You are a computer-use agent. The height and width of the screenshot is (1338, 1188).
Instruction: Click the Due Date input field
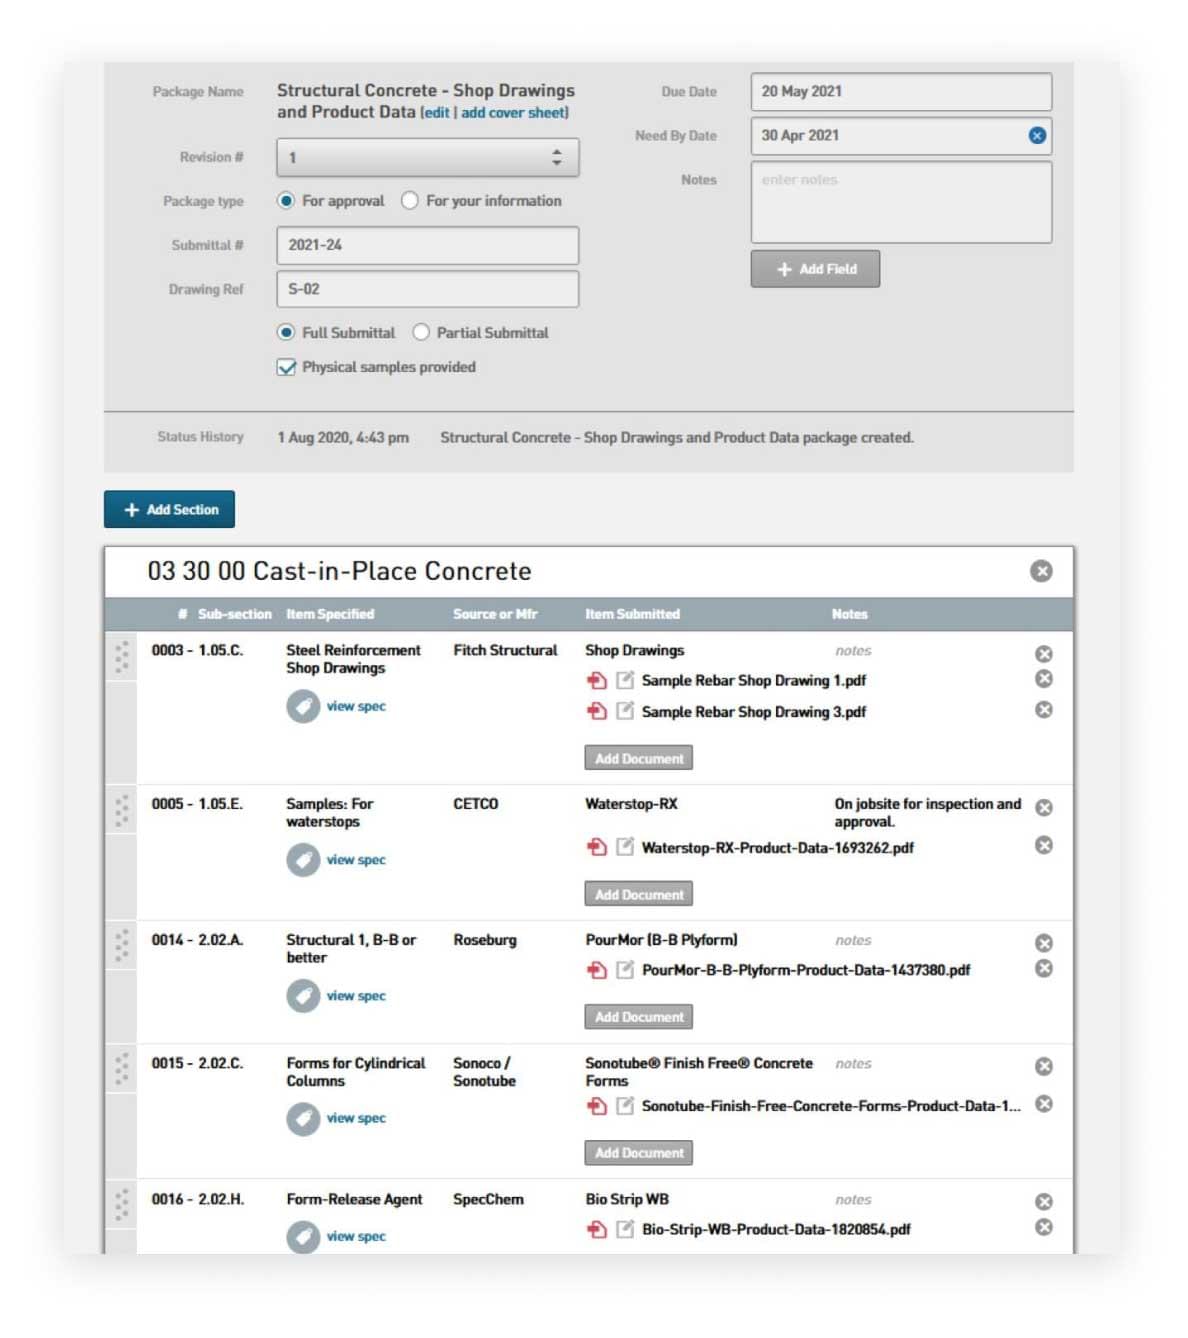pos(900,91)
